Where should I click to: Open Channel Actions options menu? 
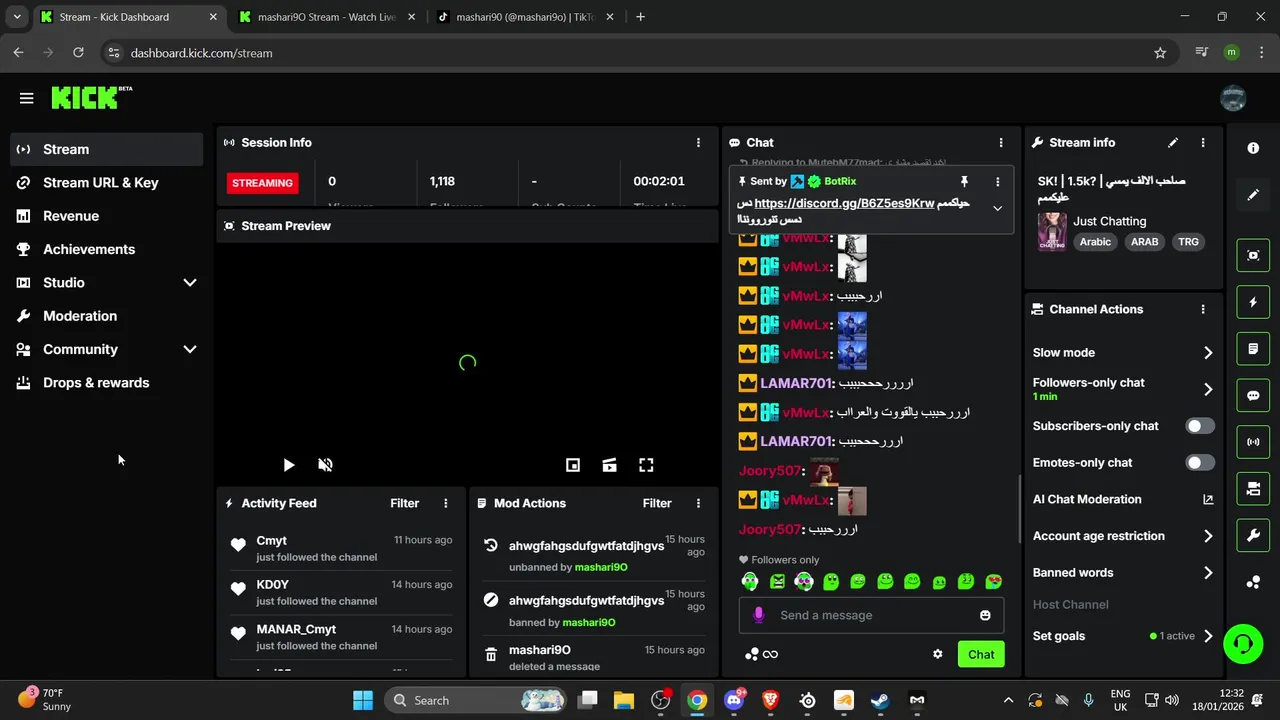(1203, 310)
